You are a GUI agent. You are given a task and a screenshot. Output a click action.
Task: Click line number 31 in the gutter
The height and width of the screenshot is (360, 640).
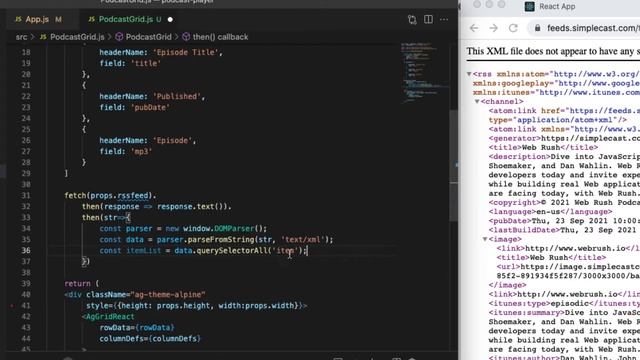(26, 196)
